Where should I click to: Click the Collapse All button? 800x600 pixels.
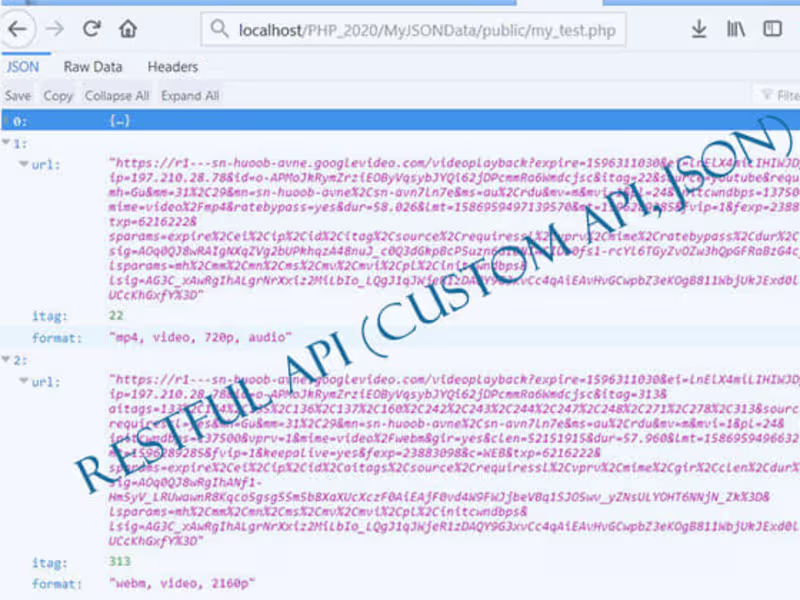tap(117, 96)
